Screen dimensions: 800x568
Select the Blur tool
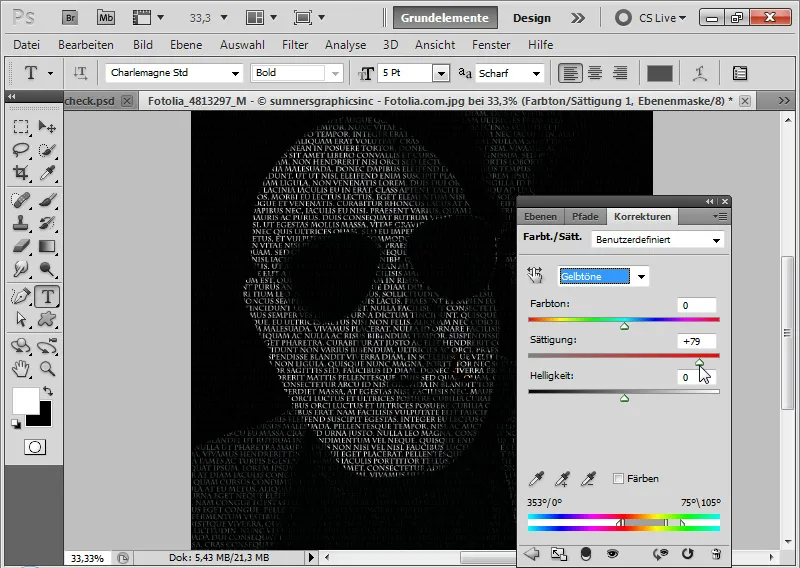pyautogui.click(x=21, y=268)
